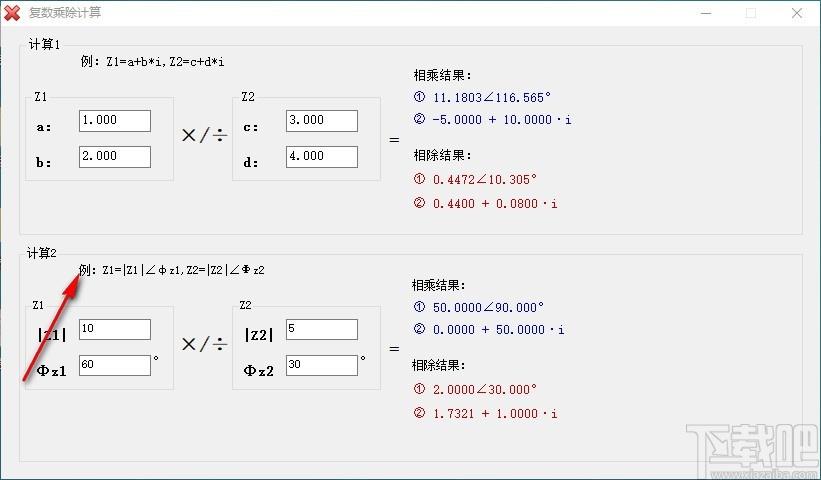This screenshot has width=821, height=480.
Task: Select the 0.4472∠10.305° division result
Action: [484, 180]
